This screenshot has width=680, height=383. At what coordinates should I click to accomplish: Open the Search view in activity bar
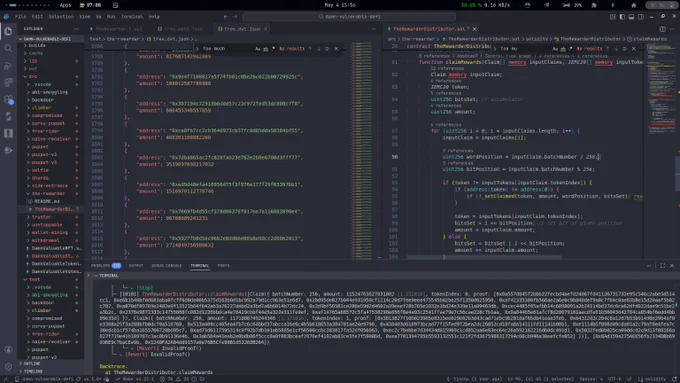(x=8, y=48)
